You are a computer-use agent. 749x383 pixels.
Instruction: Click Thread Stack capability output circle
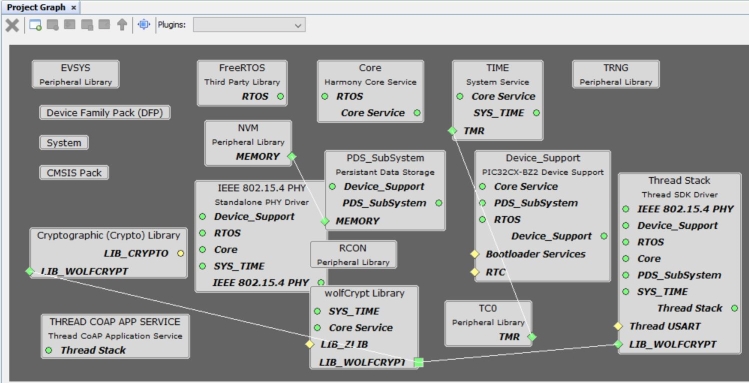(x=735, y=308)
